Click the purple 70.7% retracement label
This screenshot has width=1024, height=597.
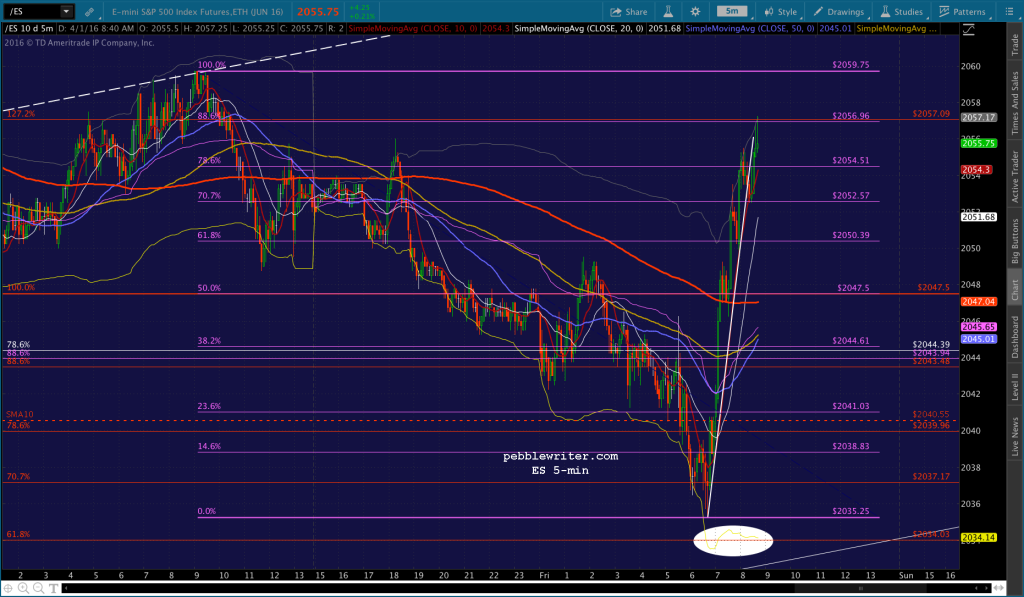pos(209,195)
